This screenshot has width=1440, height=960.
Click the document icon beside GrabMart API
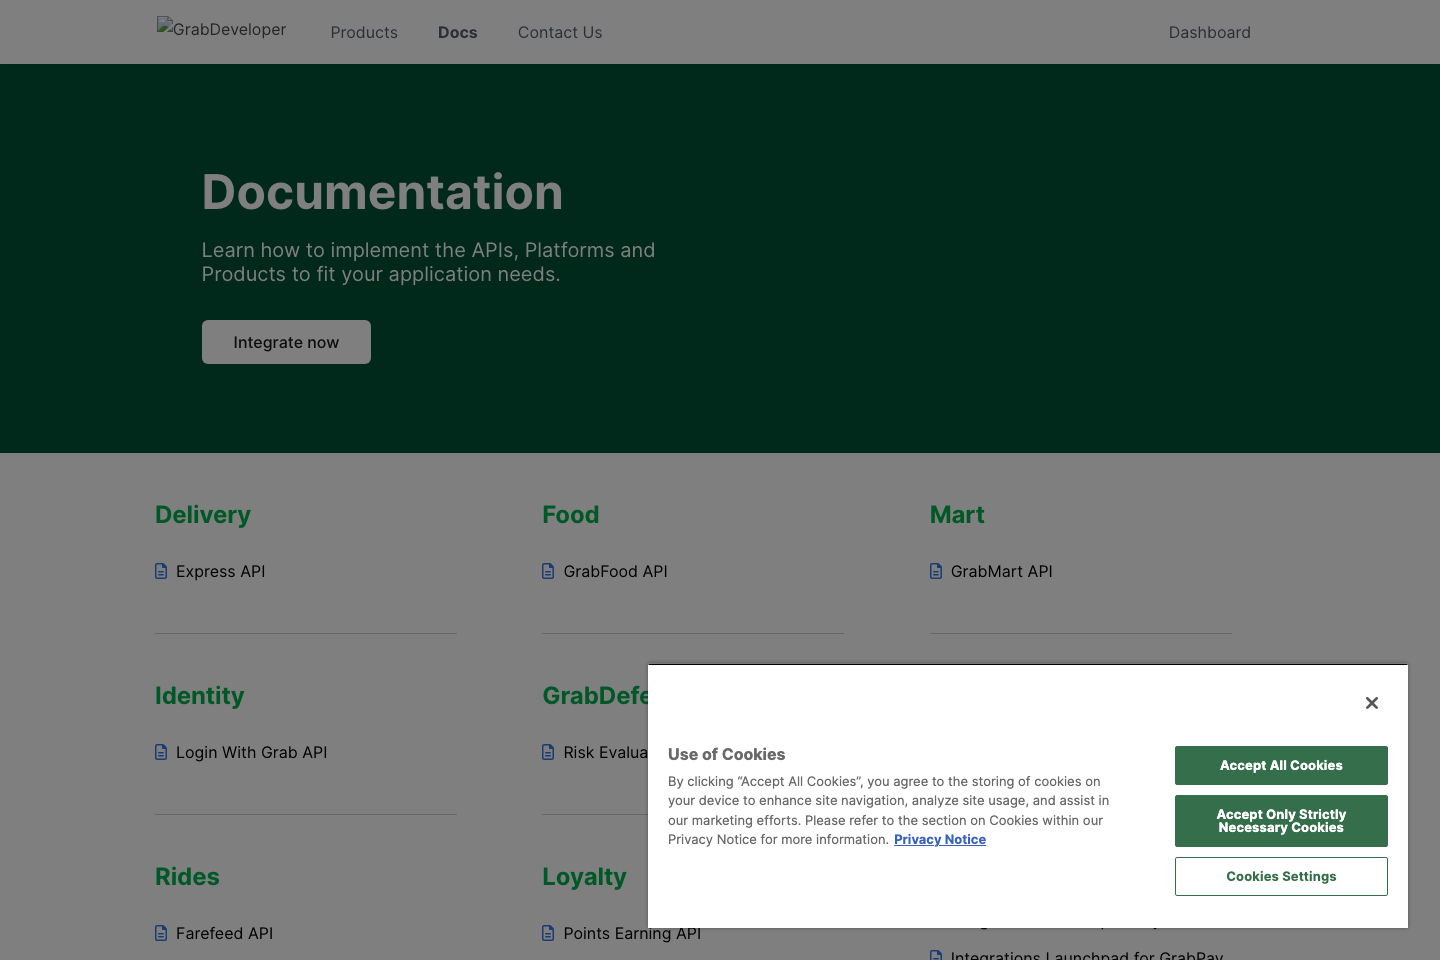[936, 571]
